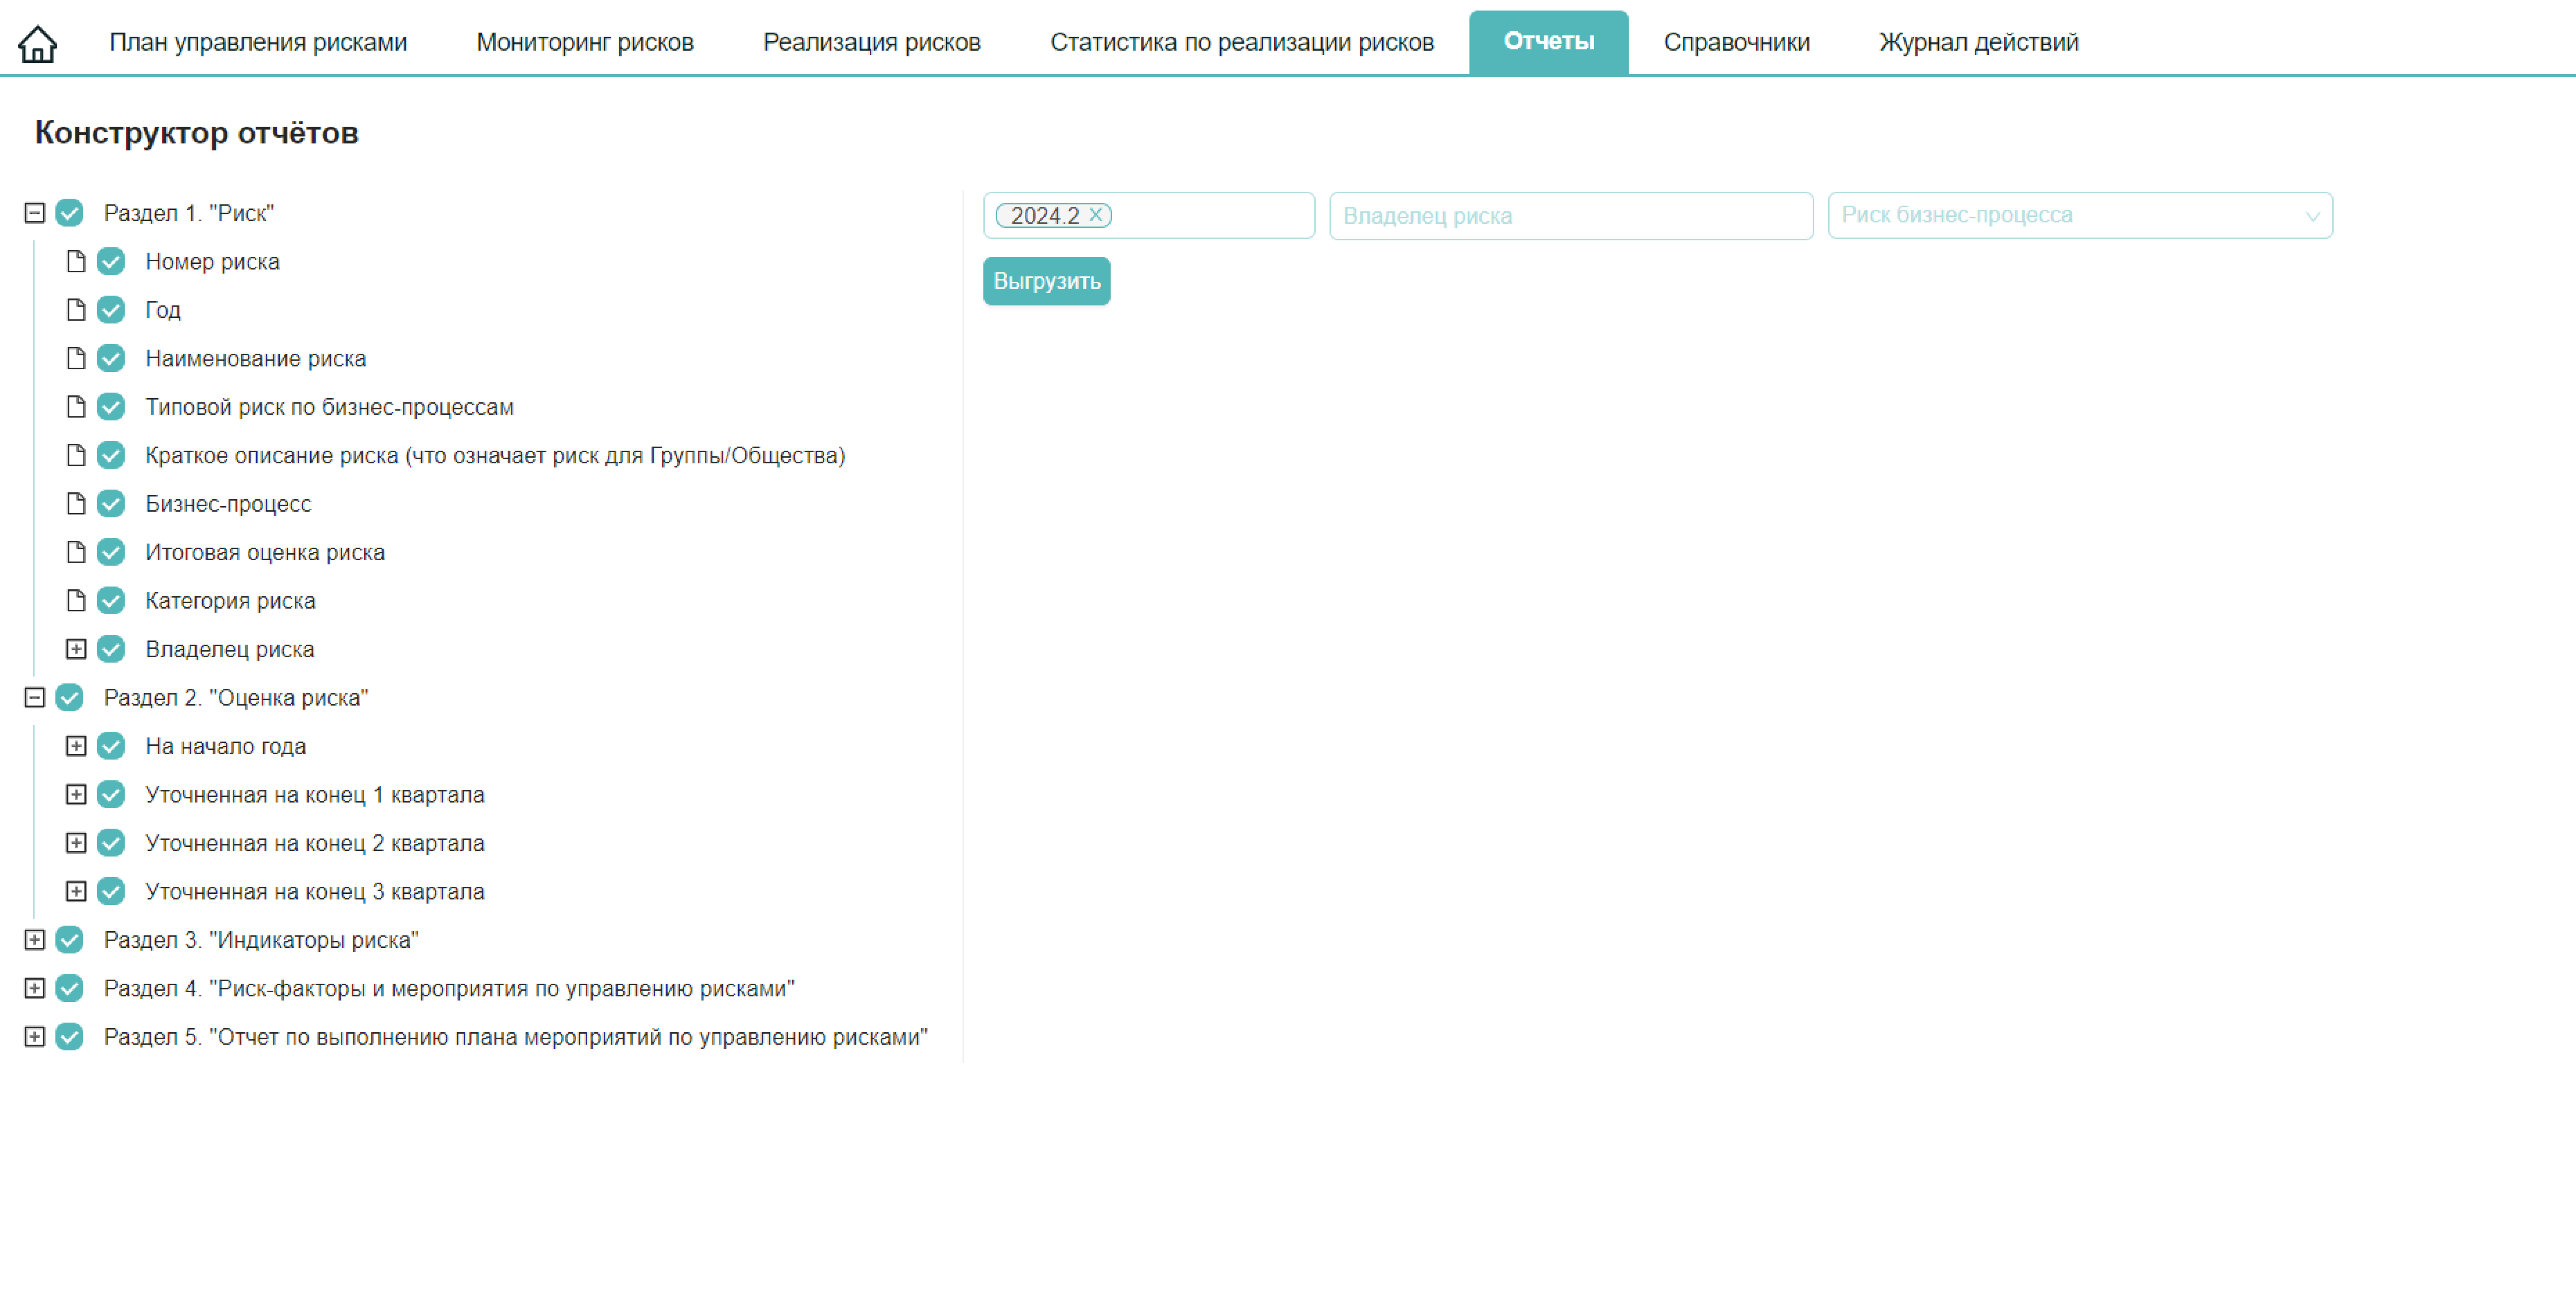
Task: Remove the 2024.2 tag from filter
Action: pyautogui.click(x=1096, y=215)
